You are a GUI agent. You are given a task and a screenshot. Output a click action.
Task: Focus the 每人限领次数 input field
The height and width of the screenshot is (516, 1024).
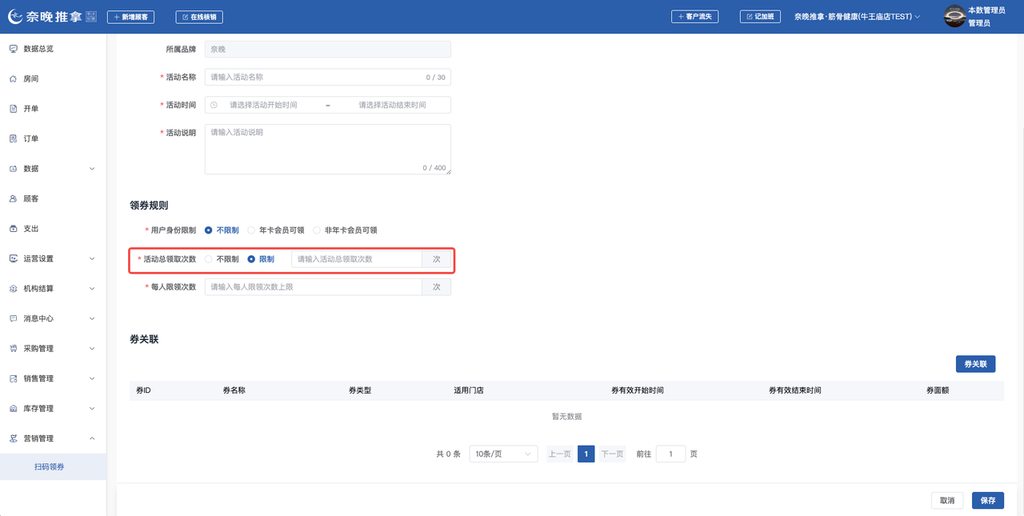(313, 287)
